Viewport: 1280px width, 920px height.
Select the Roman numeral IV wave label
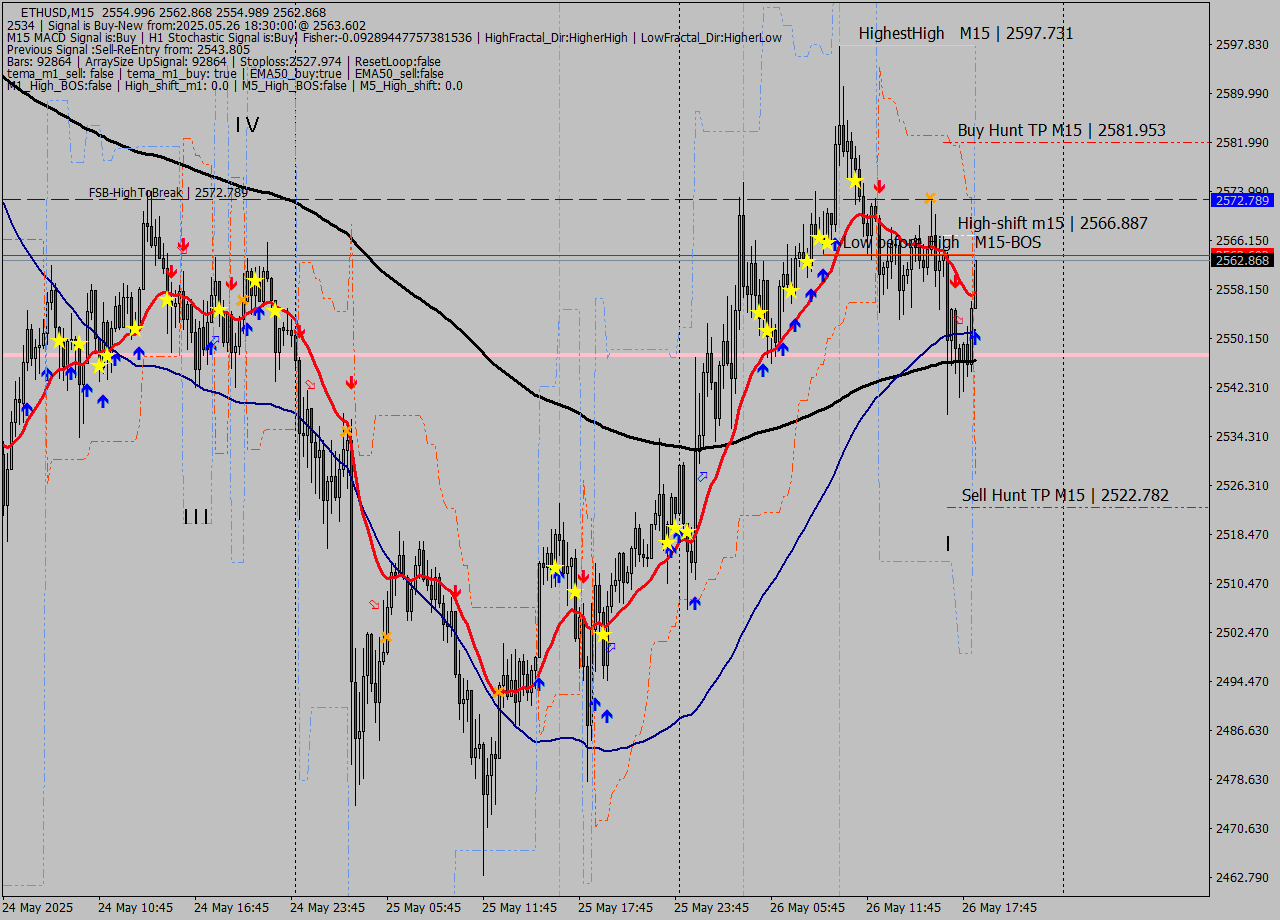pos(247,125)
